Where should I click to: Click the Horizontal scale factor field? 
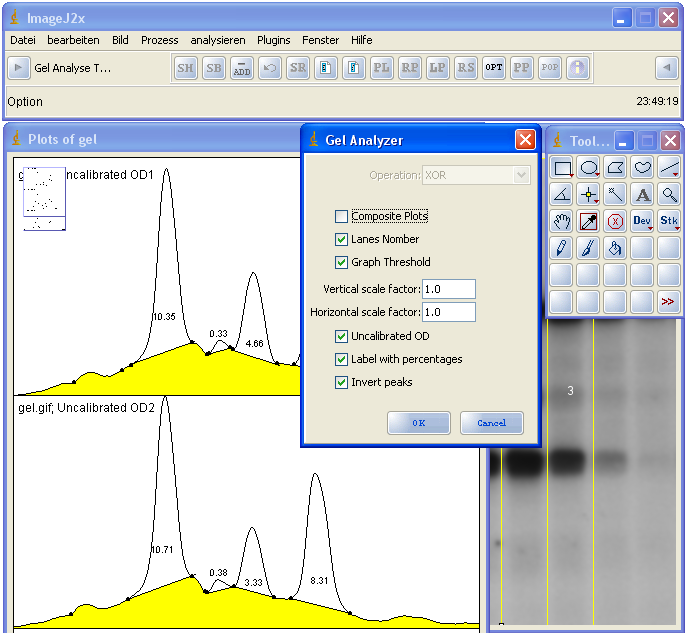click(449, 312)
